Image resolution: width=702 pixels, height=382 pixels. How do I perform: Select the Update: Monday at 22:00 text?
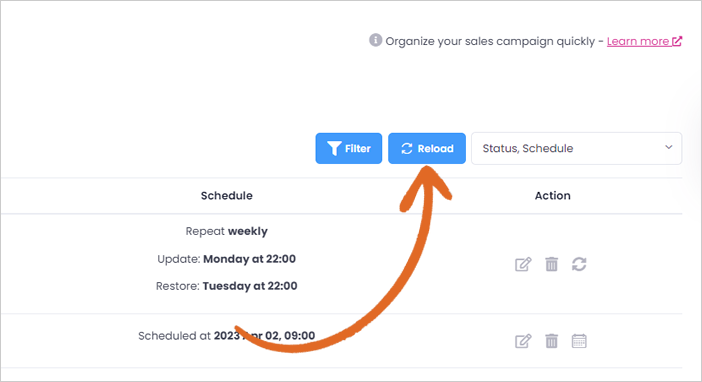point(227,259)
